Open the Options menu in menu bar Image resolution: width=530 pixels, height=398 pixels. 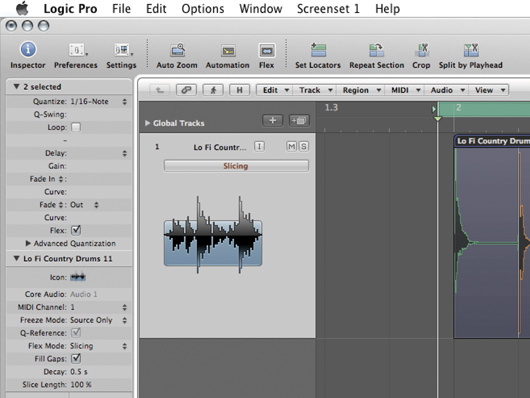[x=203, y=8]
